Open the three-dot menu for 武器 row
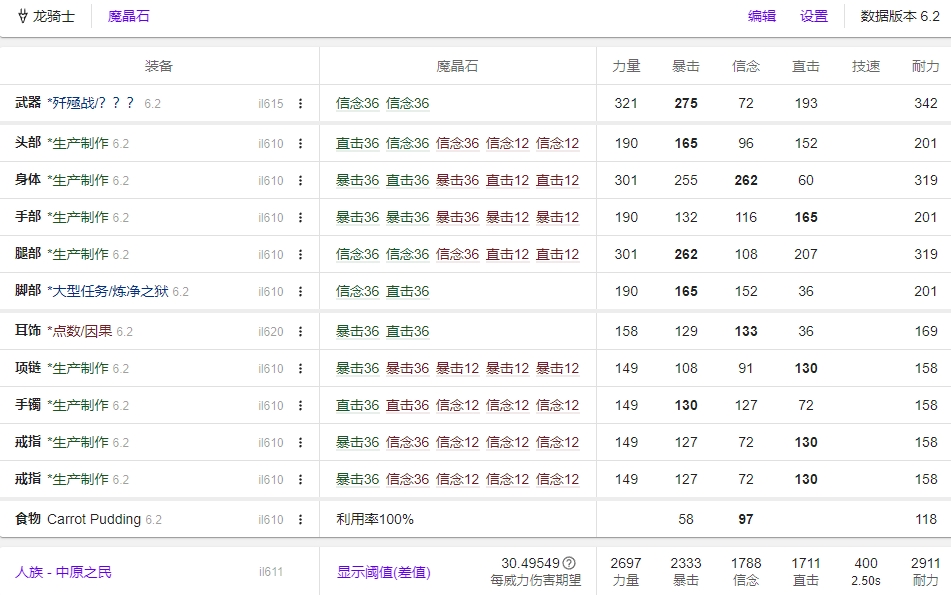951x595 pixels. pyautogui.click(x=300, y=104)
